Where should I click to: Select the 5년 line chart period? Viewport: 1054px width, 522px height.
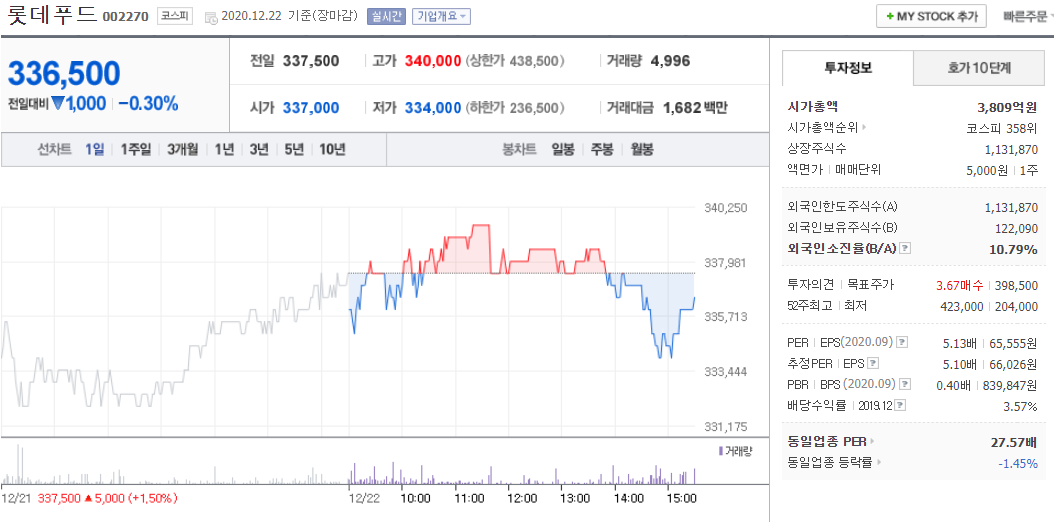[x=294, y=149]
